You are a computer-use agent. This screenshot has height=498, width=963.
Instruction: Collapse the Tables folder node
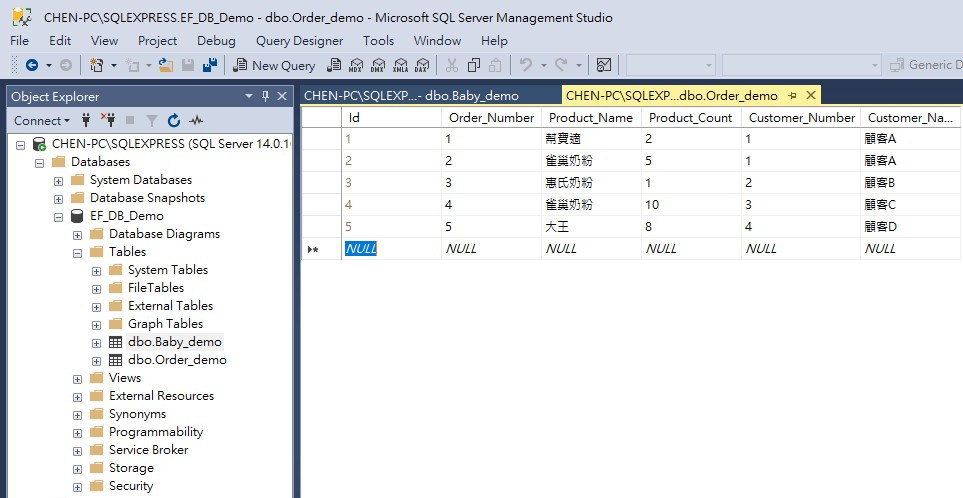coord(77,252)
